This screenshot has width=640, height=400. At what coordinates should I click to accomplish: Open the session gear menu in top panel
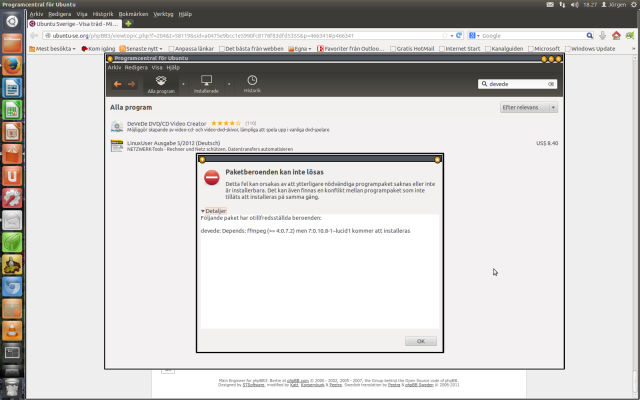634,4
